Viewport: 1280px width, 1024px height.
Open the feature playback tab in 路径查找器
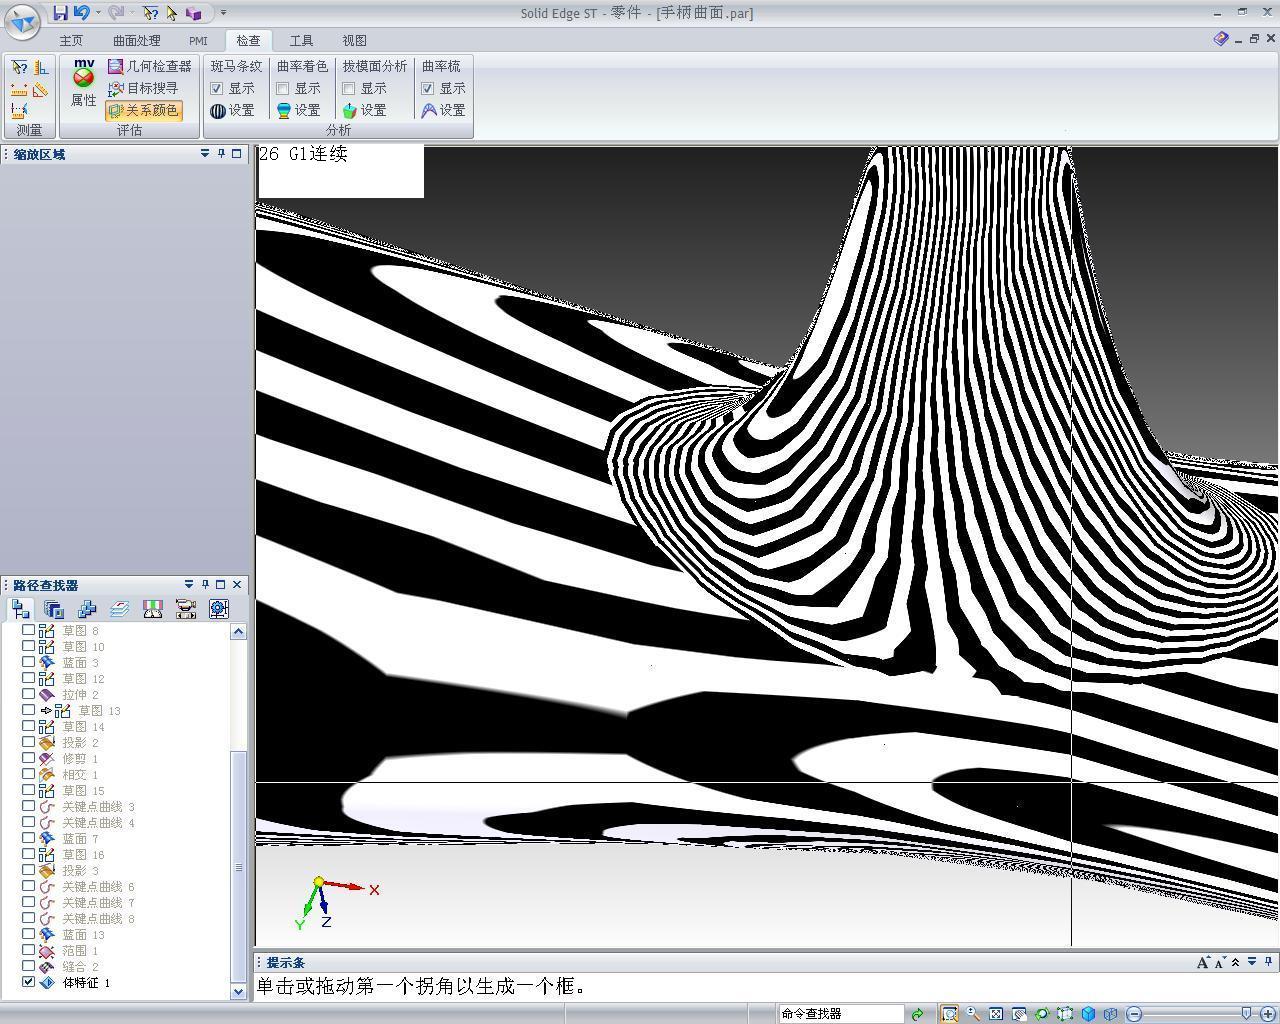pos(185,609)
